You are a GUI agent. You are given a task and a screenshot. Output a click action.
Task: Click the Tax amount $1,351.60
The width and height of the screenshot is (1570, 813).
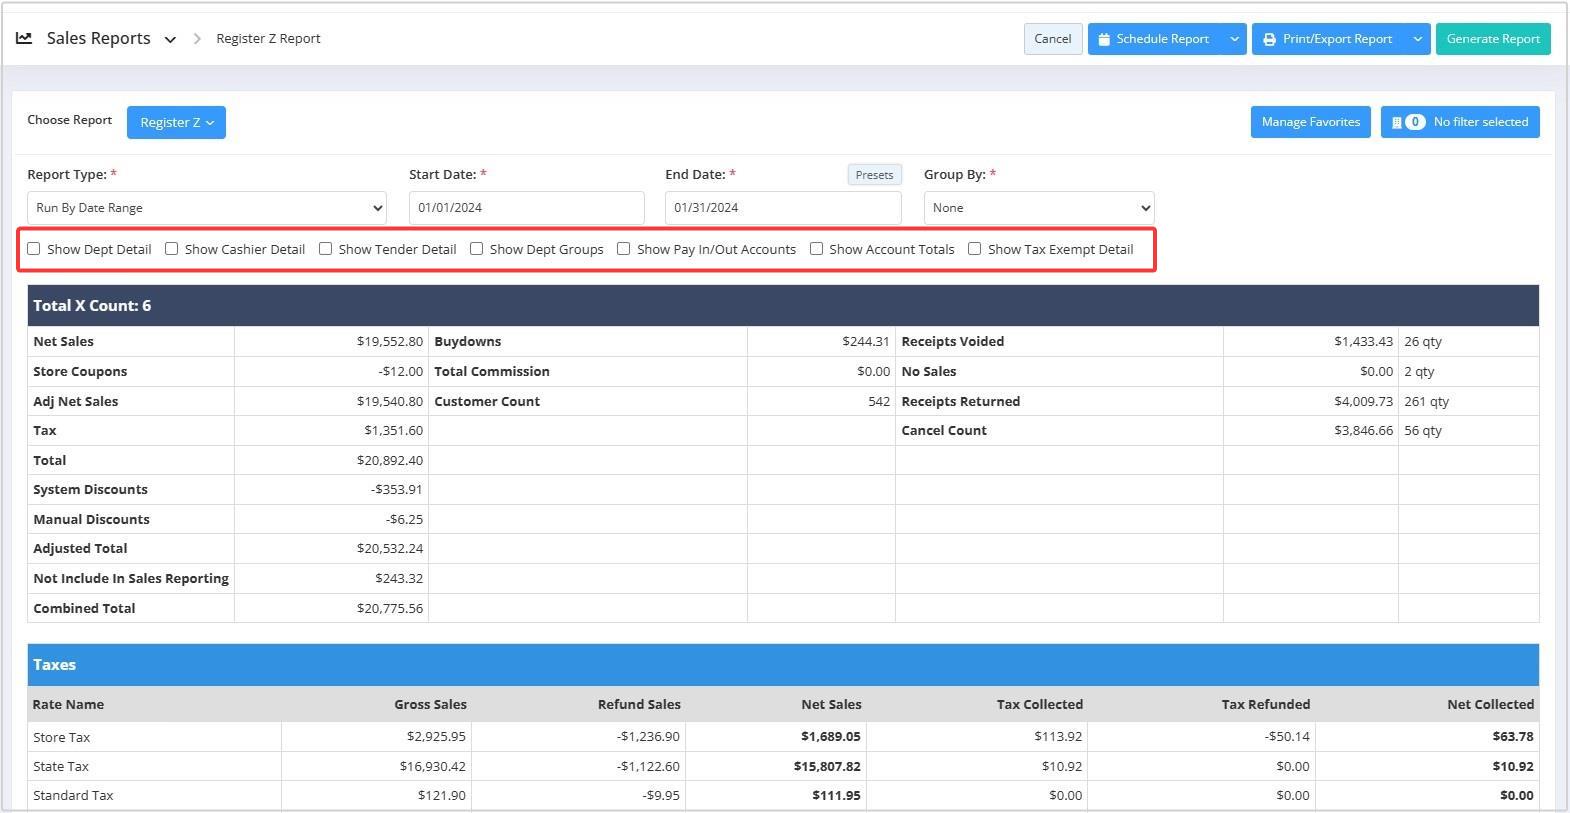(x=393, y=431)
